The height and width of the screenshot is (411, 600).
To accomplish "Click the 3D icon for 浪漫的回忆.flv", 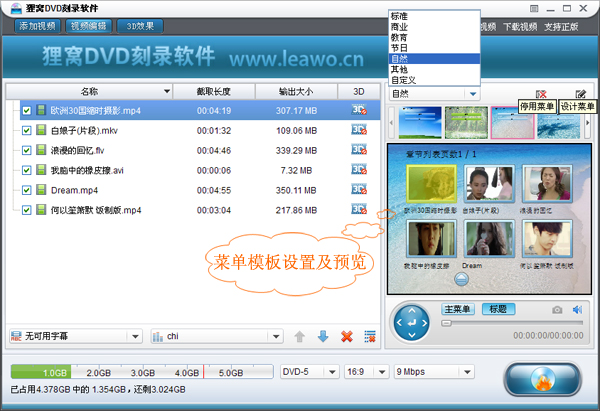I will click(x=359, y=150).
